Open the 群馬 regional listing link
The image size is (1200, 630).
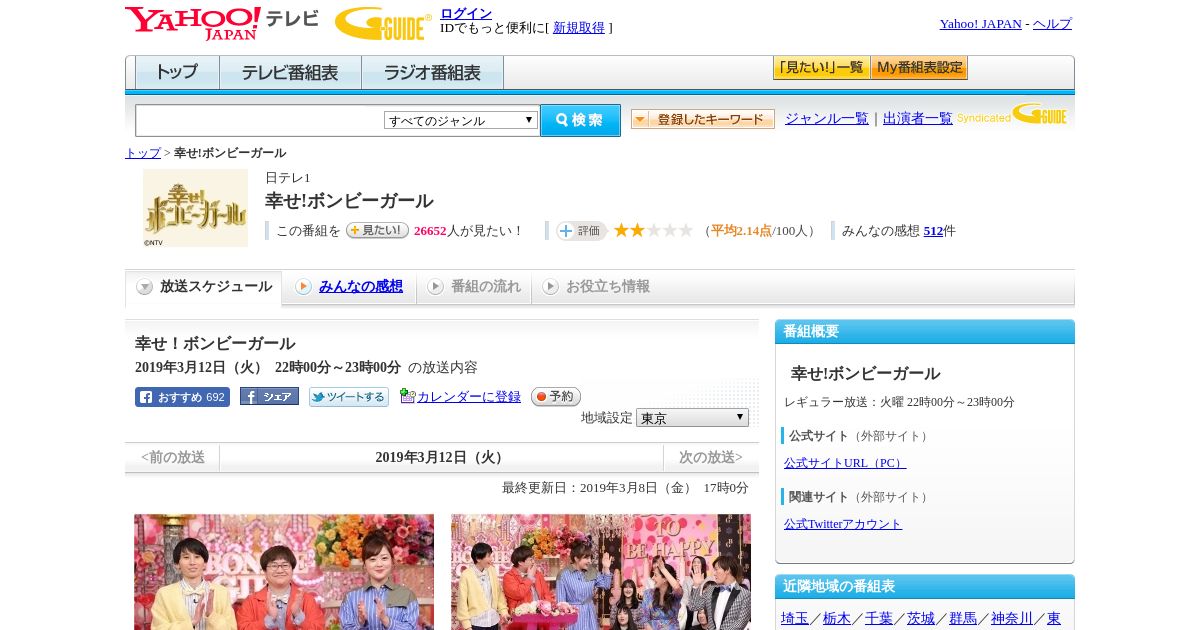click(x=963, y=619)
